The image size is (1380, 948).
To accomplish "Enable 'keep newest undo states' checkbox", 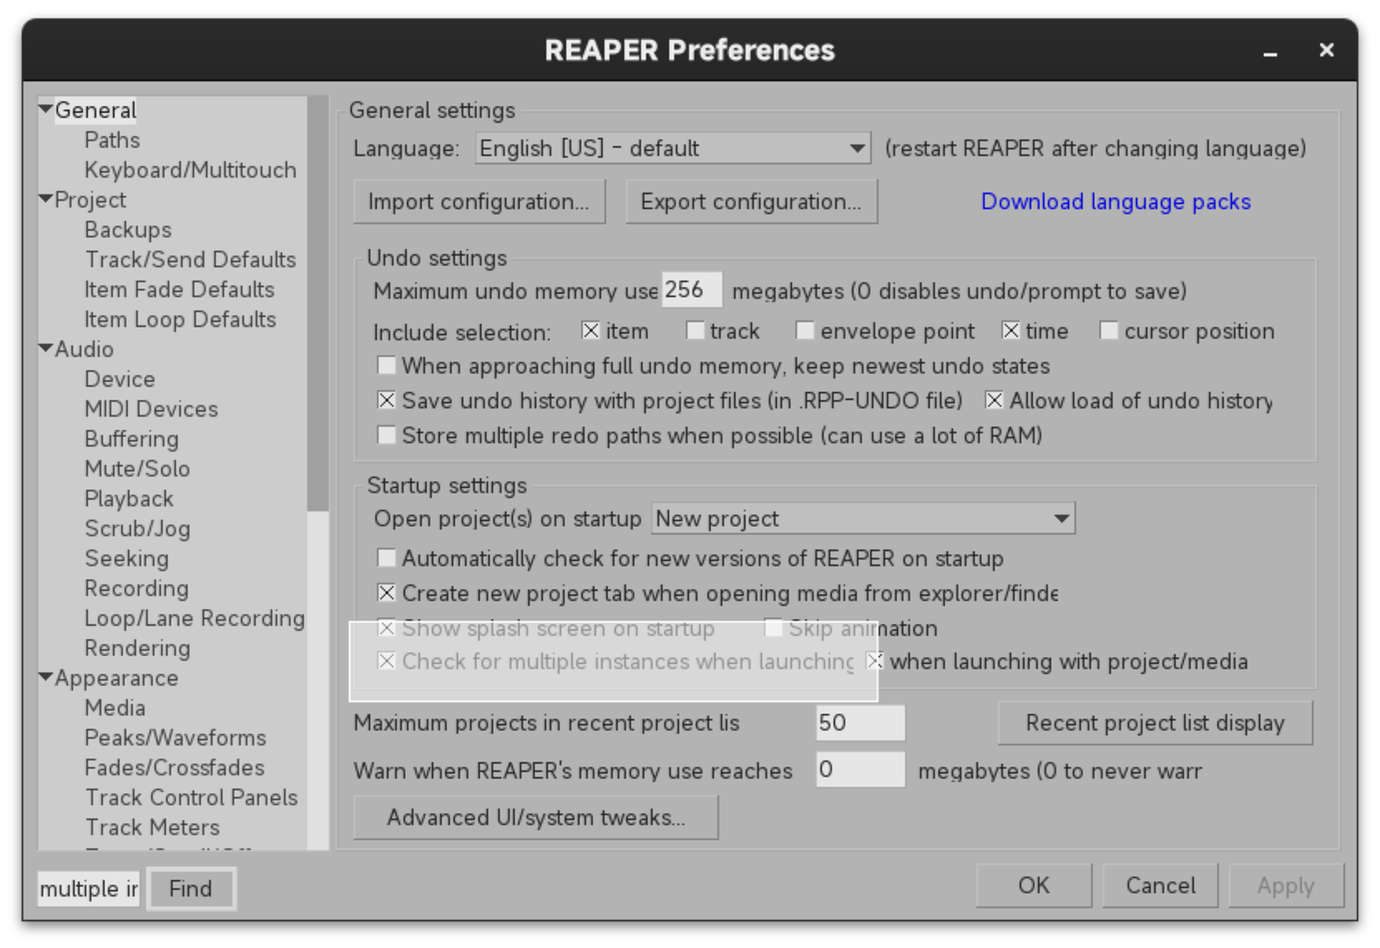I will tap(386, 365).
